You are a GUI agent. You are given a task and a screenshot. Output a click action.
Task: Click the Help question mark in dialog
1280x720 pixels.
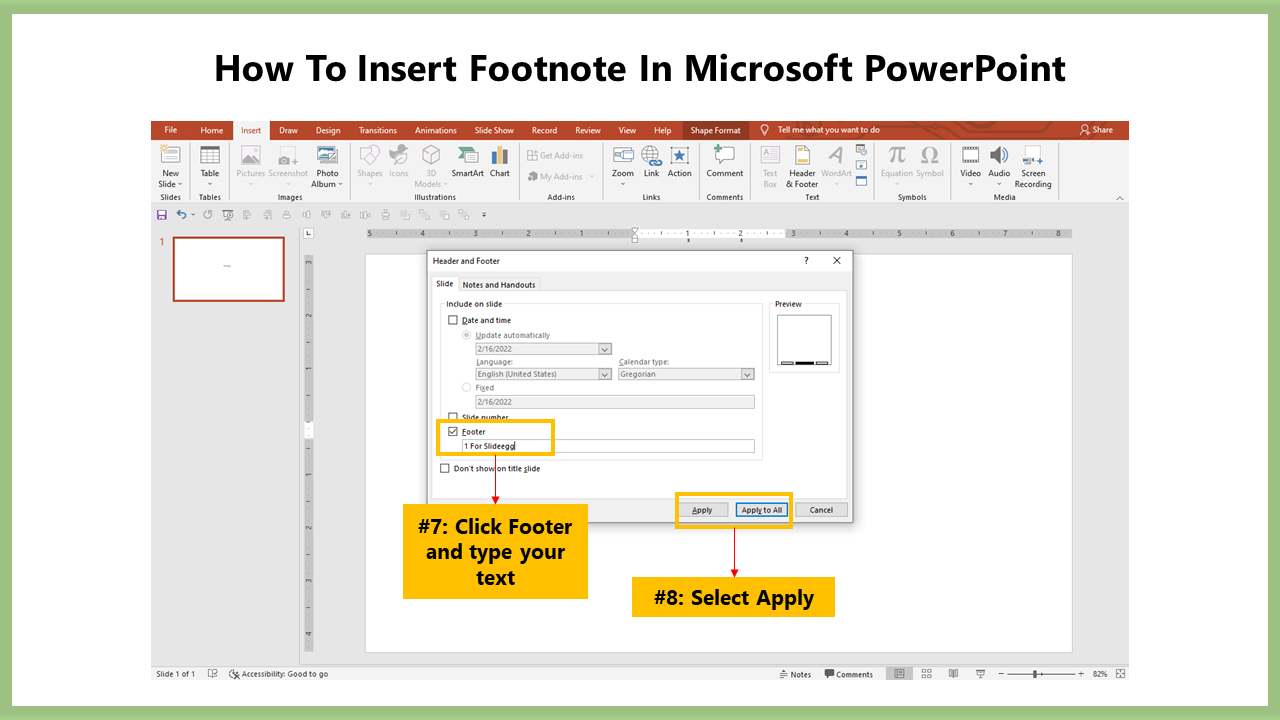[x=806, y=261]
